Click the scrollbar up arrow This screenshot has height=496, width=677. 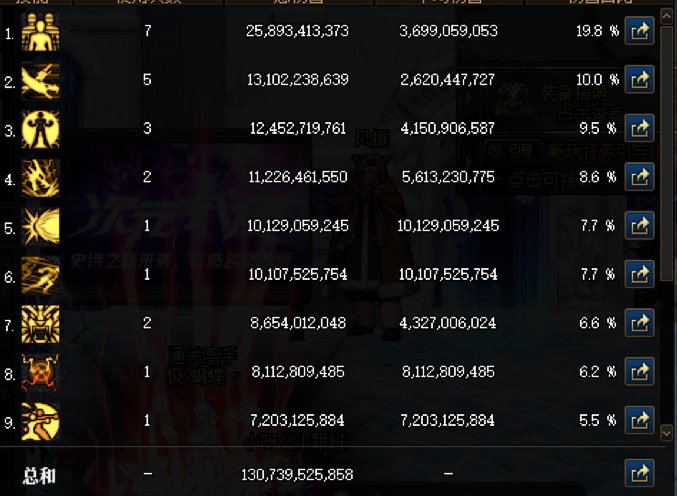coord(666,16)
